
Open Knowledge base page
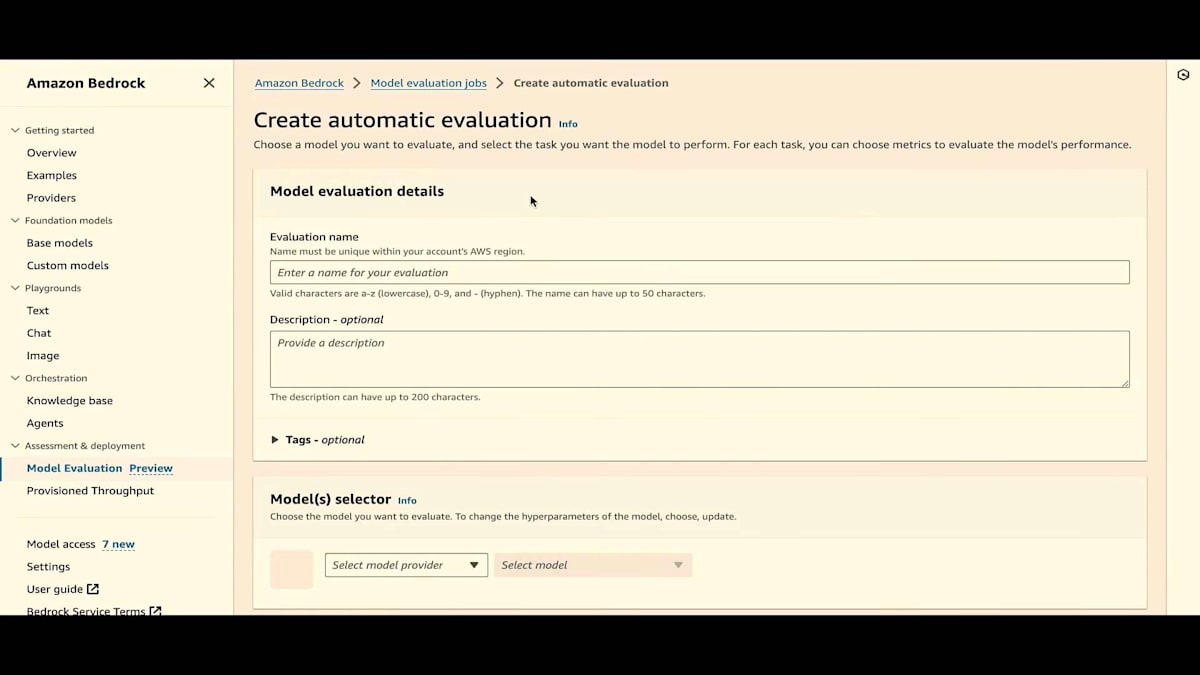(x=70, y=400)
